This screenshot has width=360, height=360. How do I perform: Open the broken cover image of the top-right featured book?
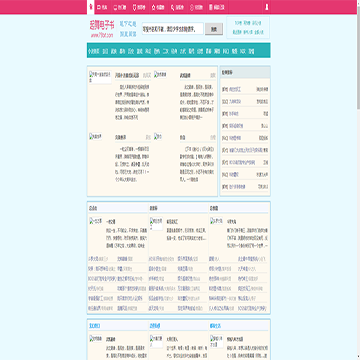160,75
